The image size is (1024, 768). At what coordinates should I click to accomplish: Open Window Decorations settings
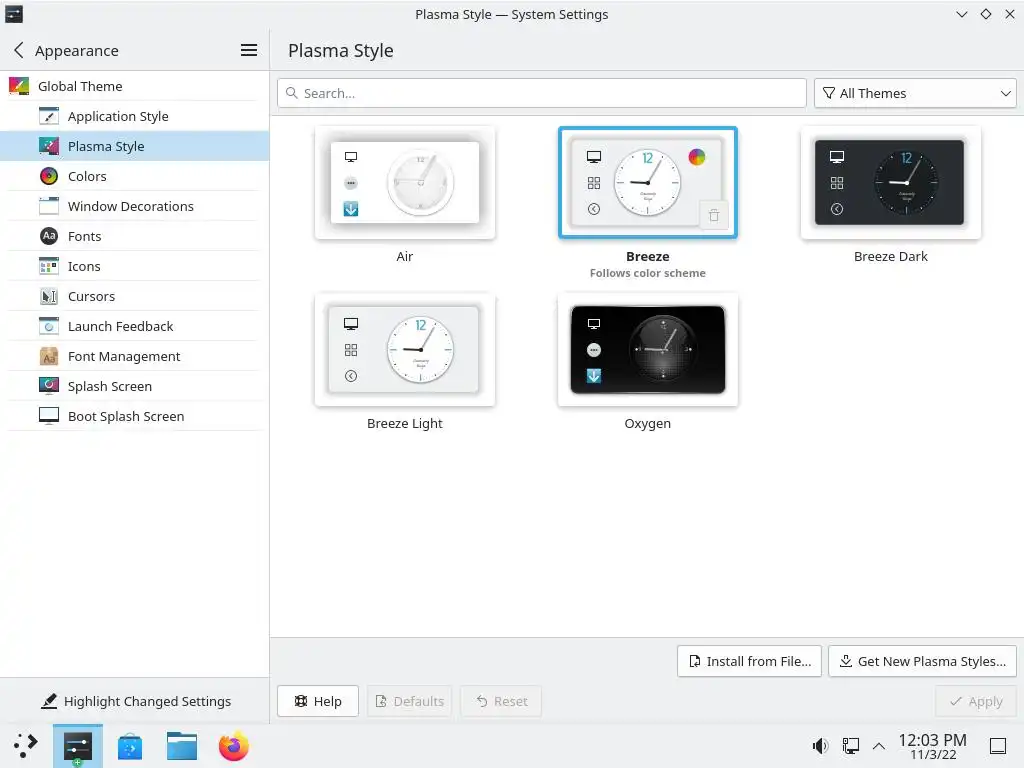135,206
